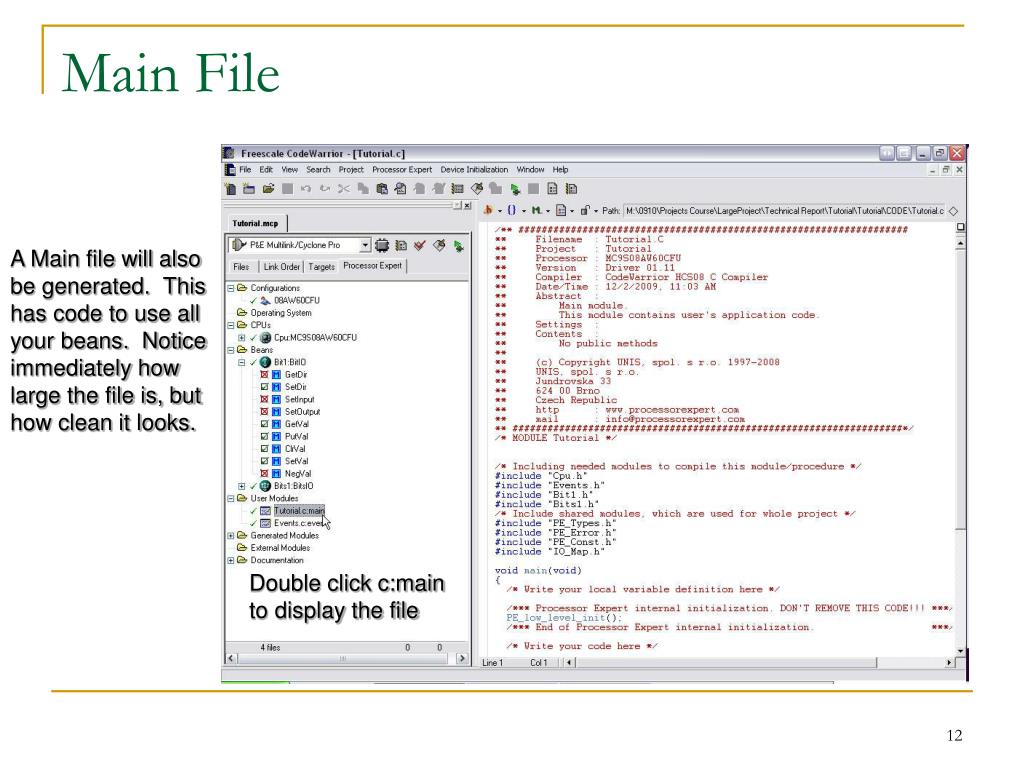Image resolution: width=1024 pixels, height=768 pixels.
Task: Click the chip Target Settings icon
Action: (382, 246)
